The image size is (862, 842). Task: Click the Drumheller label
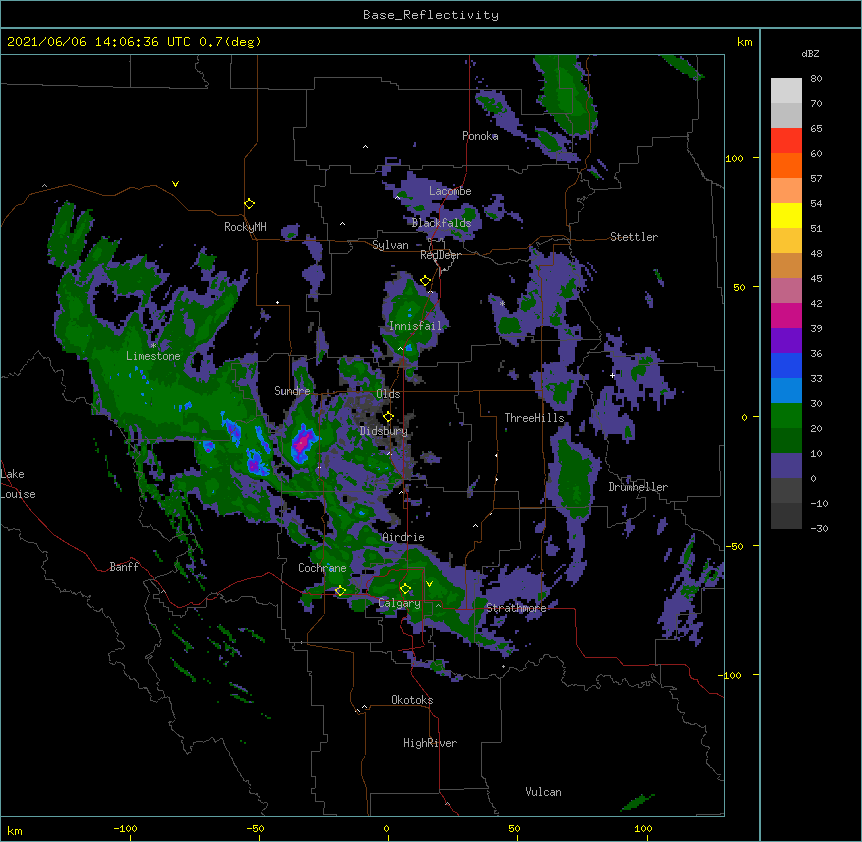[x=638, y=487]
